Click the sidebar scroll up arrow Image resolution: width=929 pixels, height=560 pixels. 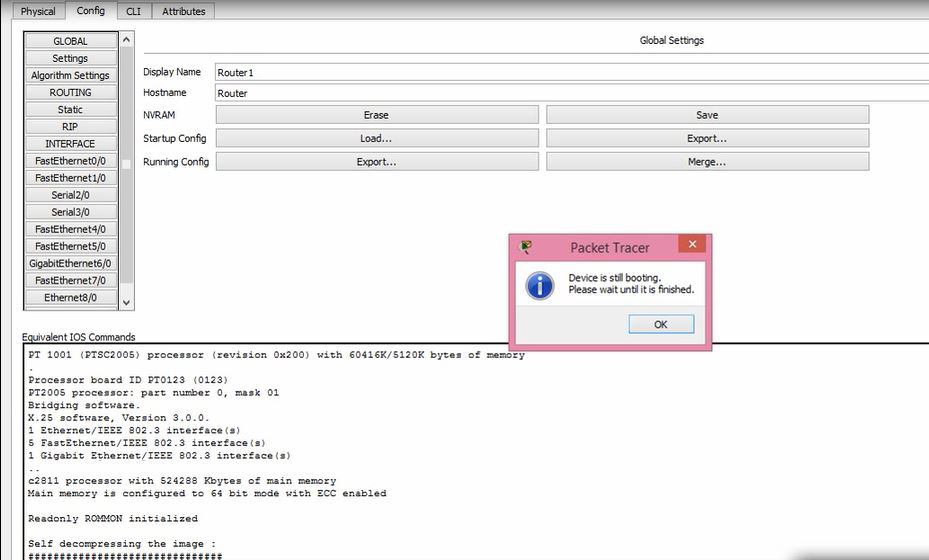pyautogui.click(x=126, y=40)
